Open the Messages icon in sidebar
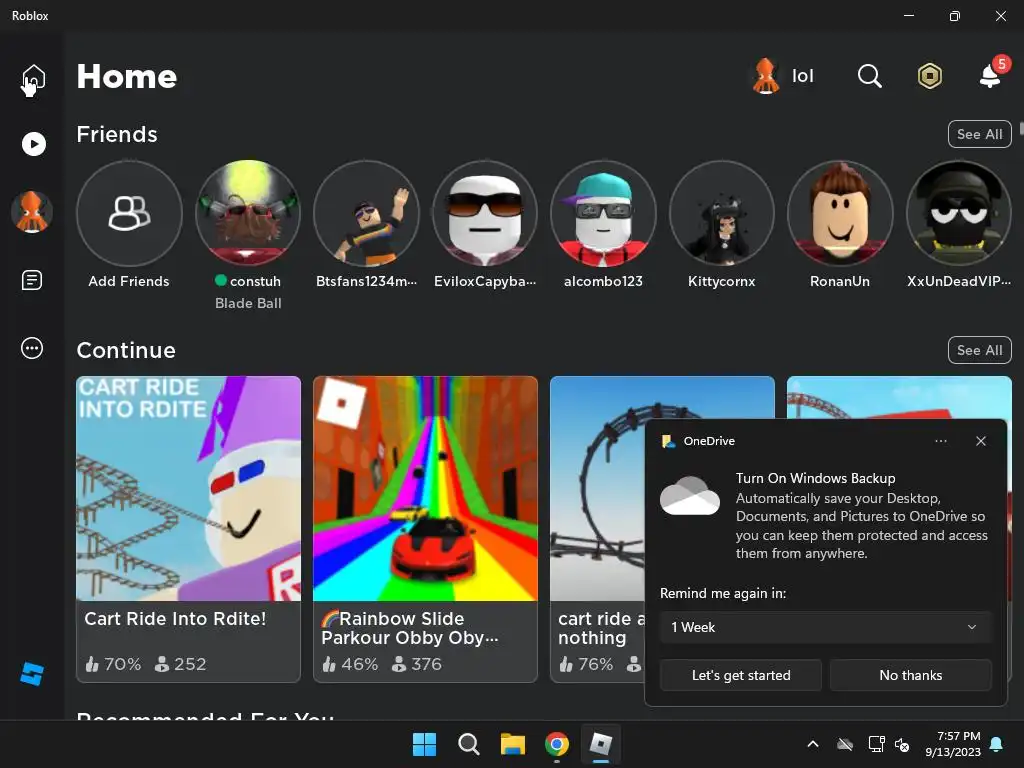The height and width of the screenshot is (768, 1024). point(32,280)
